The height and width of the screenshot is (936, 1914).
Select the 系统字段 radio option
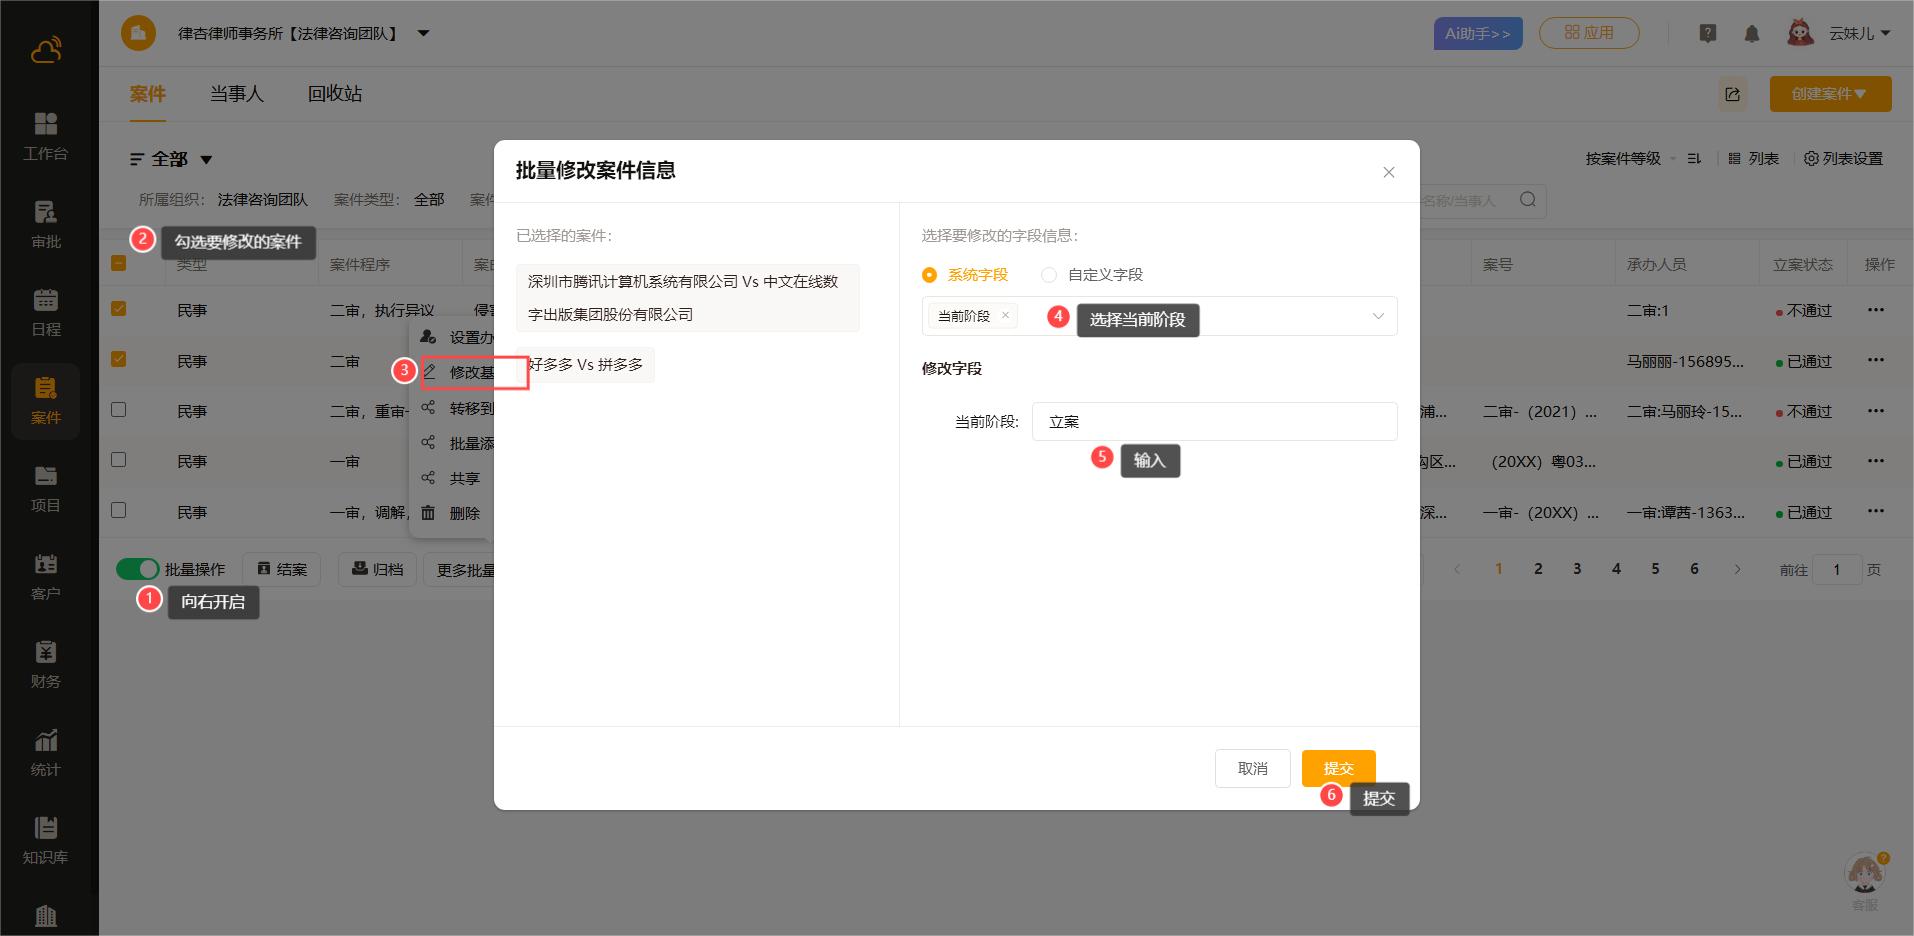point(930,275)
